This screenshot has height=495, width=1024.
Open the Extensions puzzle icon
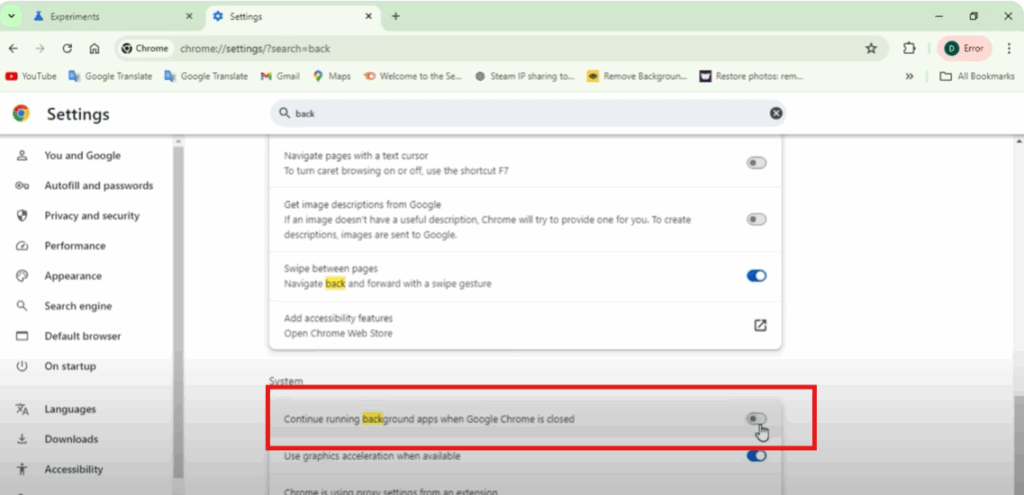click(x=909, y=48)
